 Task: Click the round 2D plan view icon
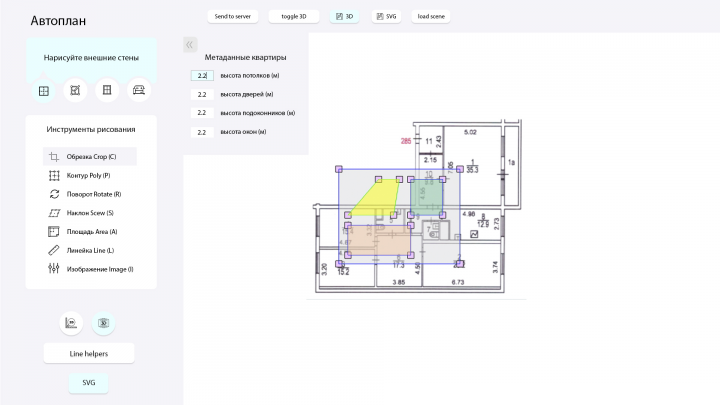pos(71,323)
